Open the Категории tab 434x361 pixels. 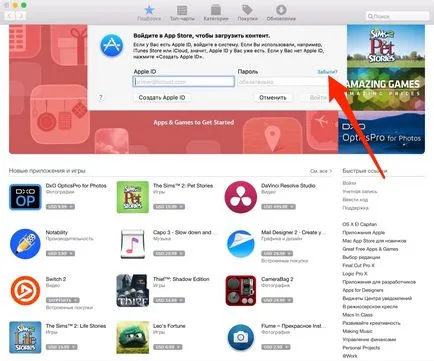(x=216, y=13)
